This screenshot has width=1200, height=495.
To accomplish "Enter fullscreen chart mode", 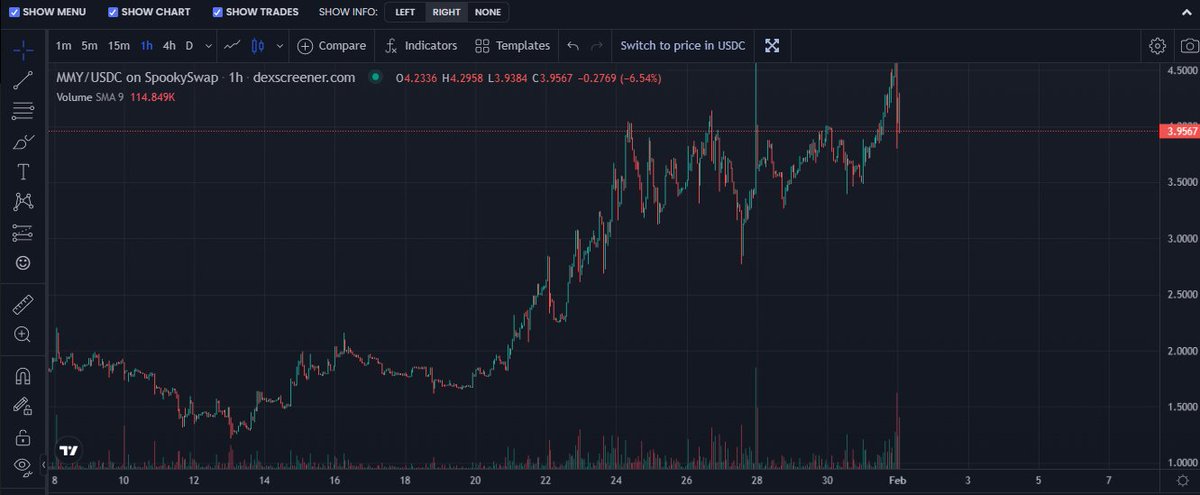I will [772, 45].
